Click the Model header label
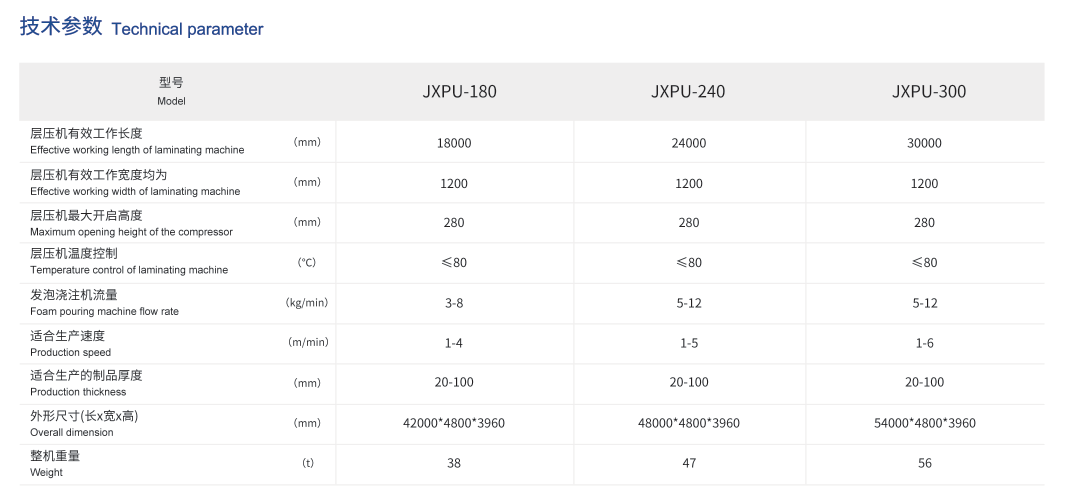Image resolution: width=1070 pixels, height=490 pixels. pyautogui.click(x=171, y=101)
